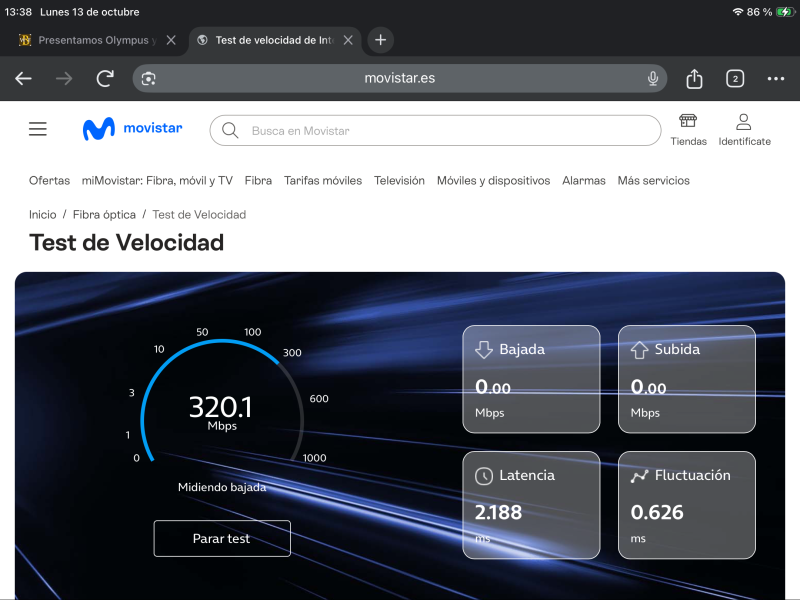Image resolution: width=800 pixels, height=600 pixels.
Task: Open the browser three-dot more menu
Action: coord(776,79)
